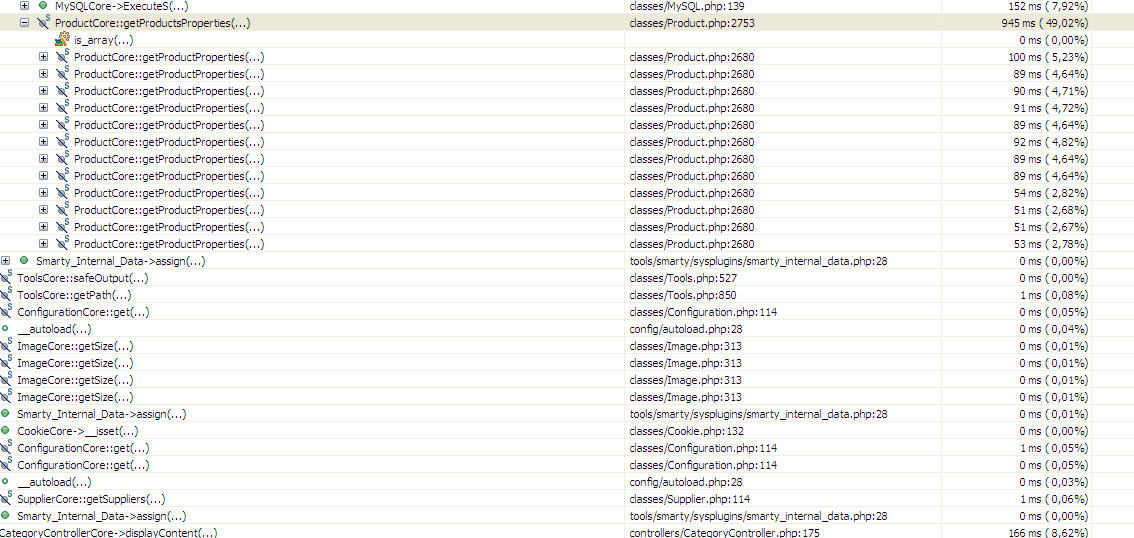Viewport: 1134px width, 538px height.
Task: Click the static icon on the 92 ms row
Action: [62, 141]
